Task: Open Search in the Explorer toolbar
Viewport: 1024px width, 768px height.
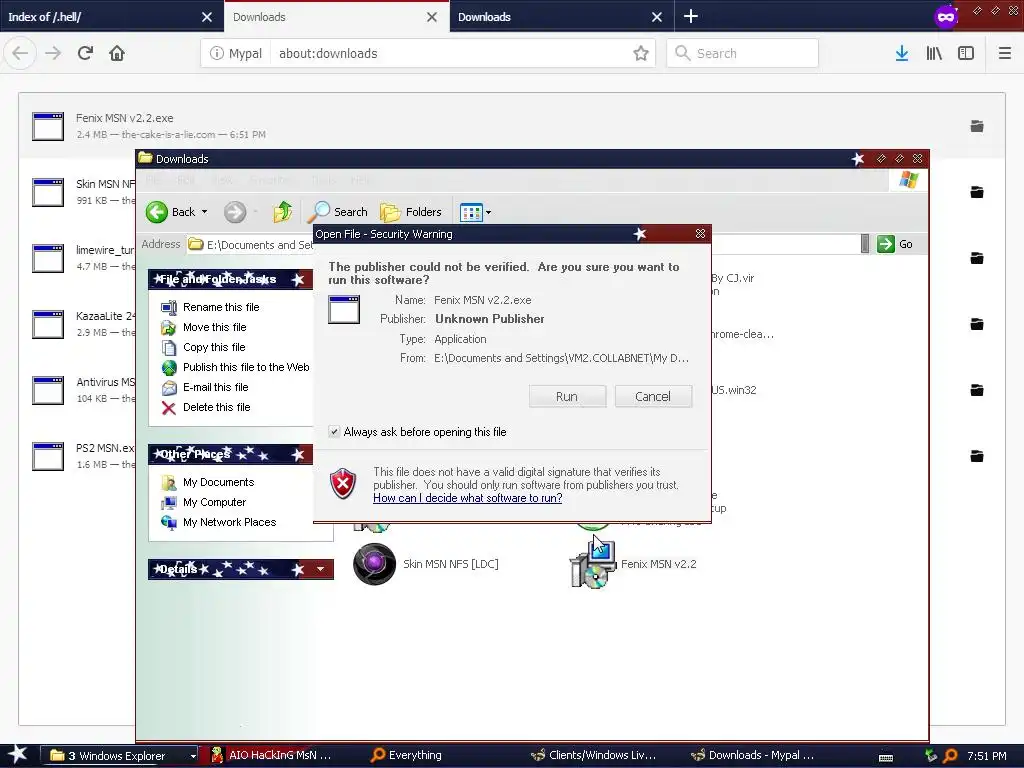Action: 338,212
